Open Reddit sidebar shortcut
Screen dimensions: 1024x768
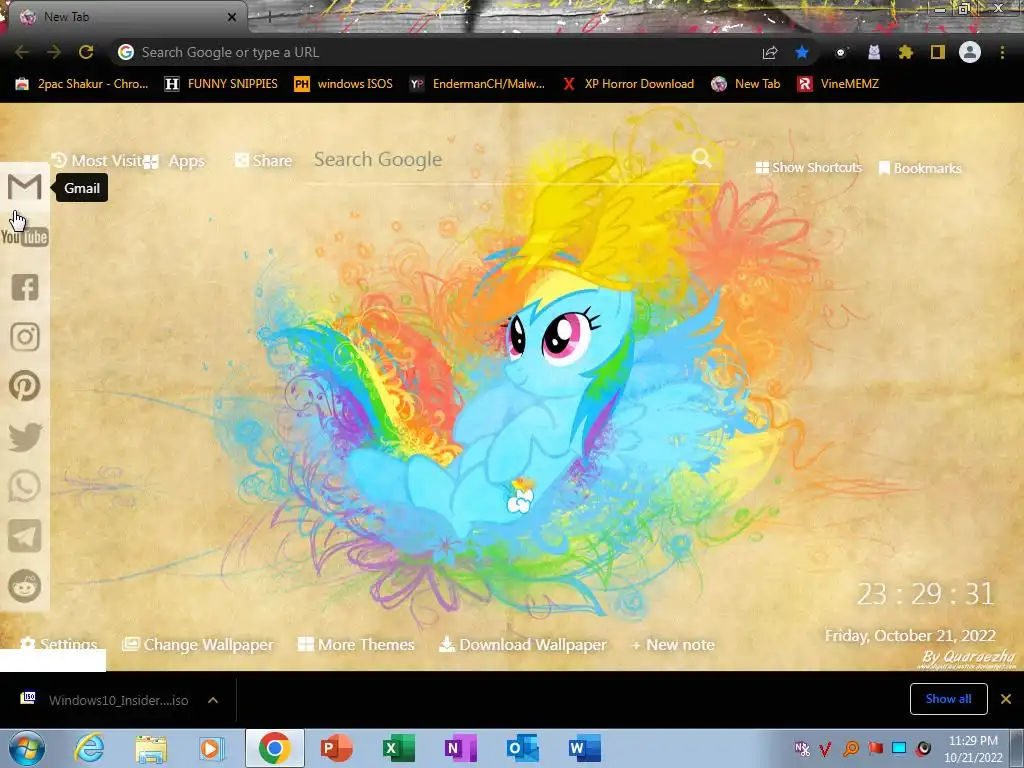[25, 586]
